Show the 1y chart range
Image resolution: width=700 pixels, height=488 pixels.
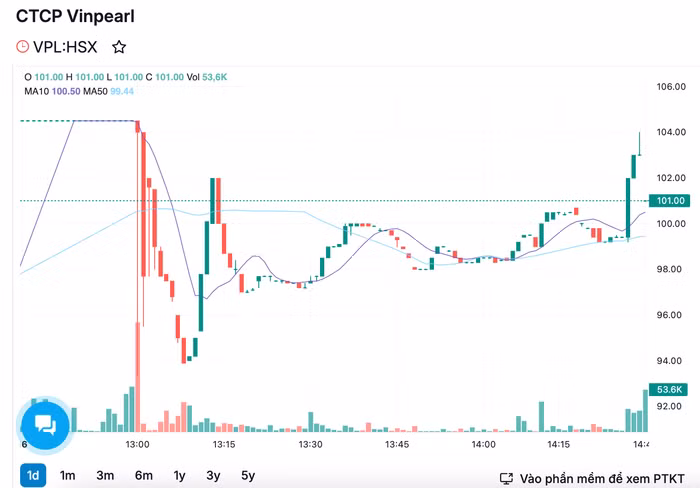[x=179, y=476]
